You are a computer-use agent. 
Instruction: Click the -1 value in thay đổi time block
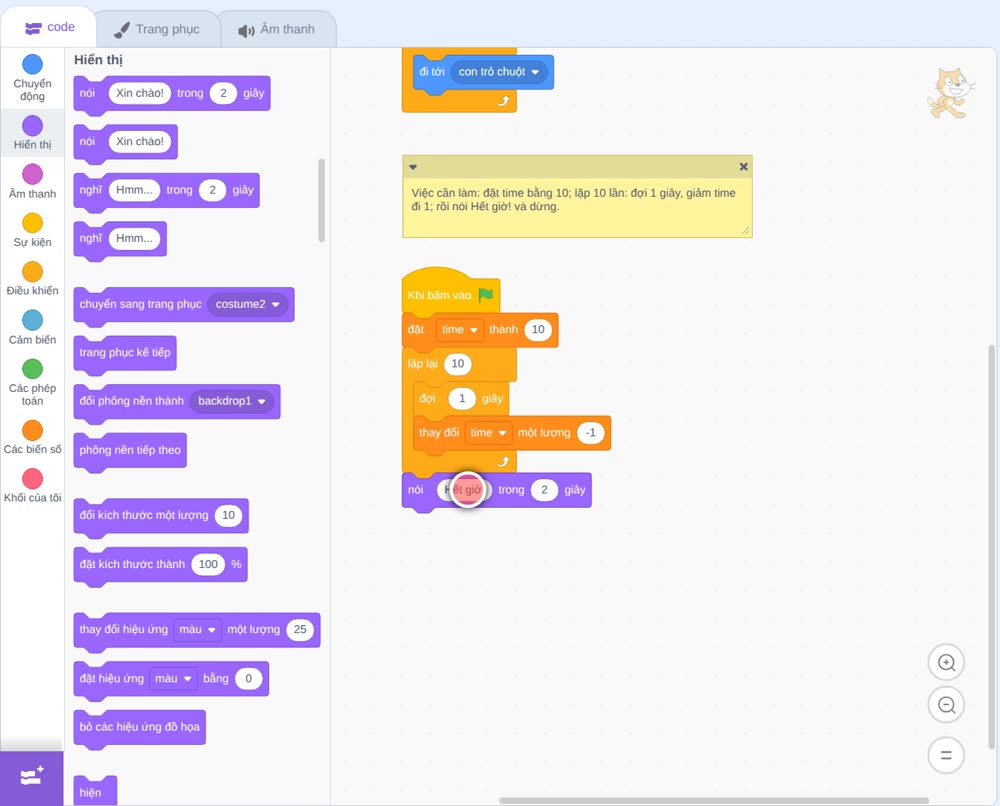point(591,433)
